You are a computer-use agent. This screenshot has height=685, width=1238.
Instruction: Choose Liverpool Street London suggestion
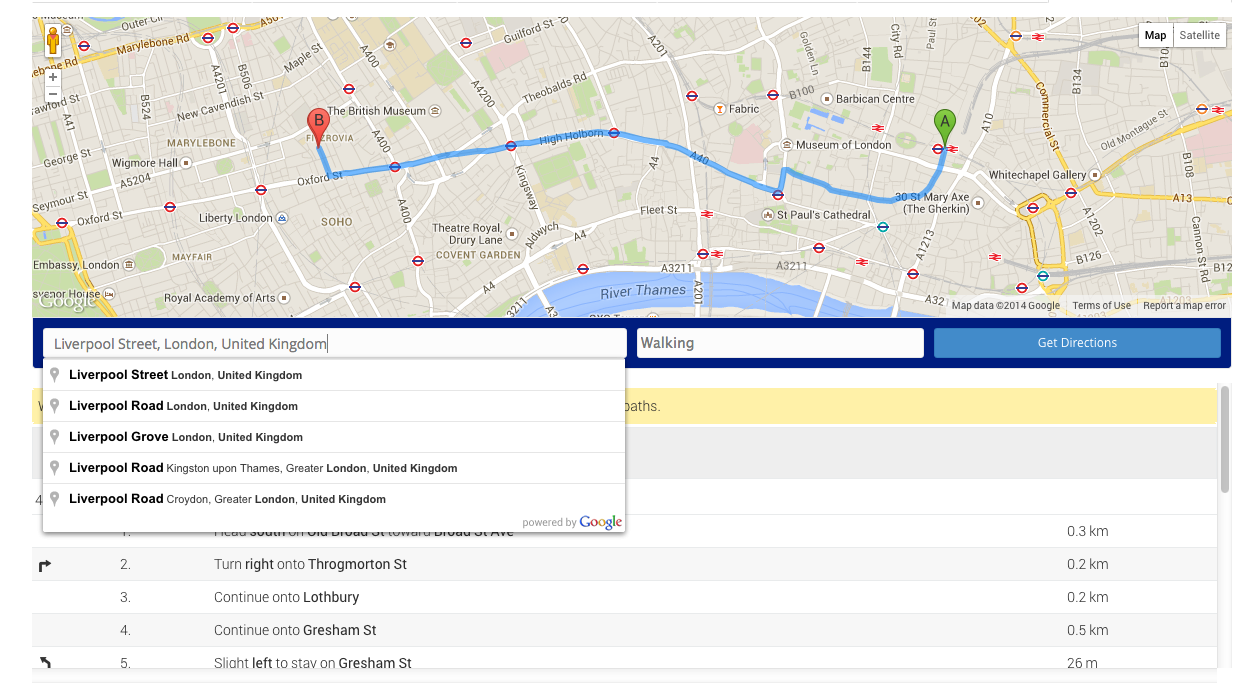[x=334, y=375]
